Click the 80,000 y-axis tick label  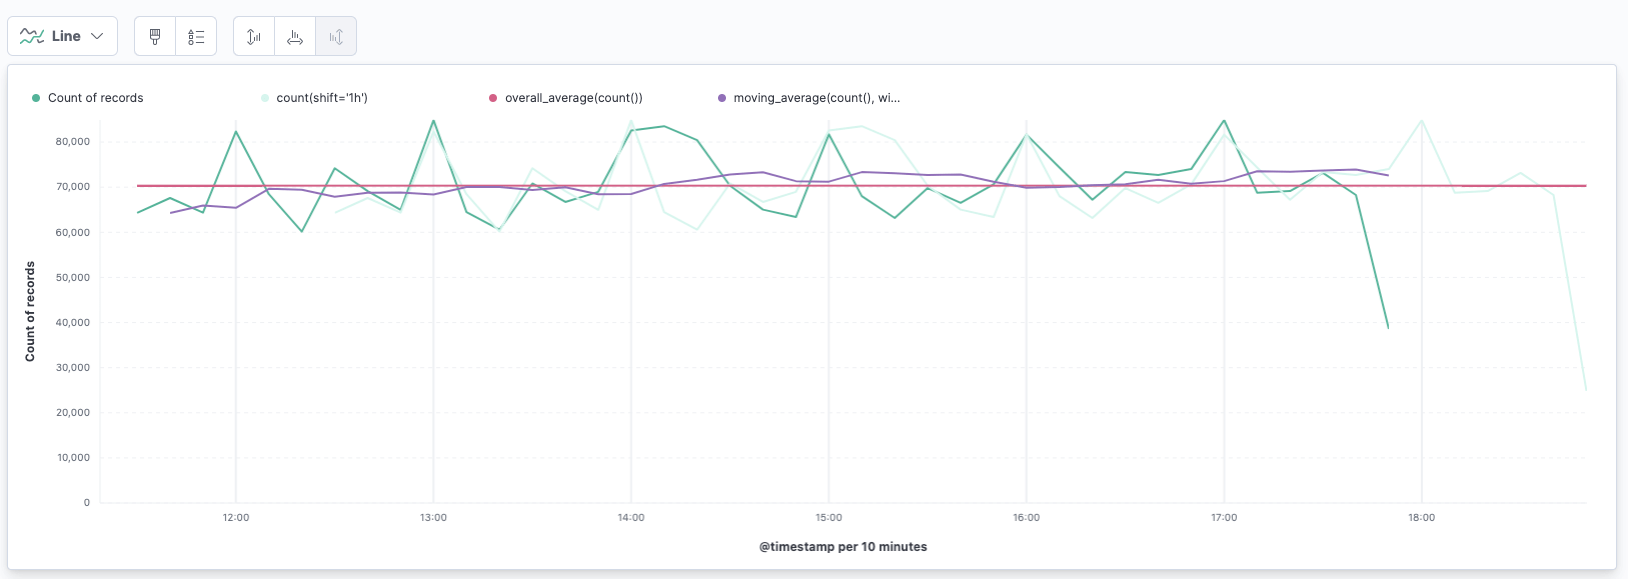[x=73, y=142]
